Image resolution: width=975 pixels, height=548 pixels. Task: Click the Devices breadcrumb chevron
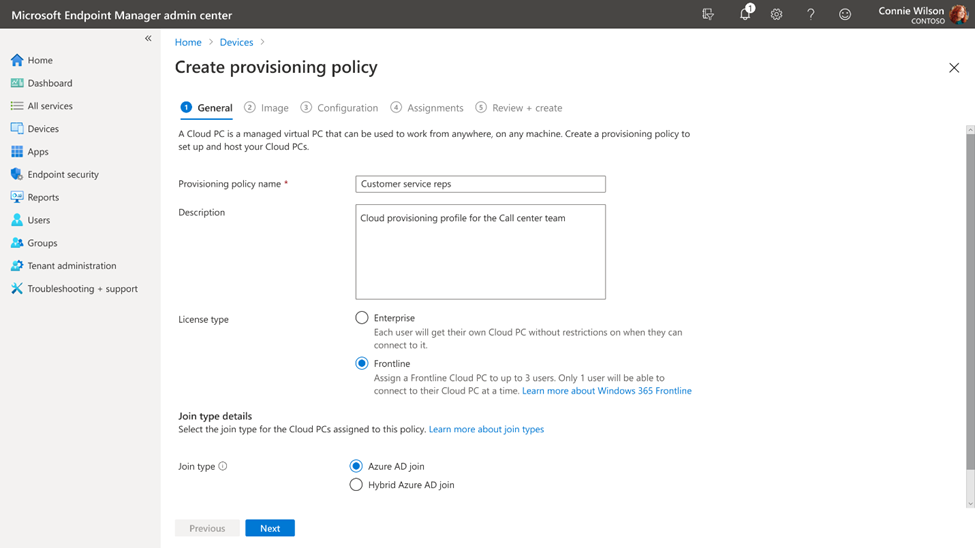263,43
